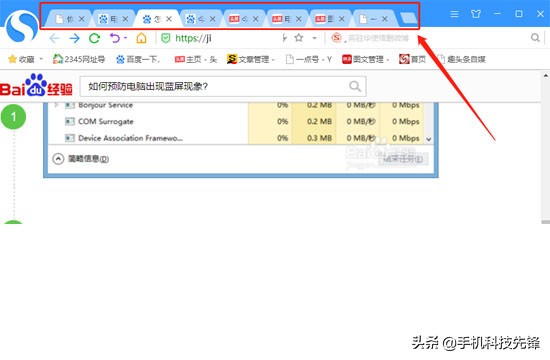Open the 首页 bookmark with red icon
This screenshot has height=360, width=550.
click(412, 59)
